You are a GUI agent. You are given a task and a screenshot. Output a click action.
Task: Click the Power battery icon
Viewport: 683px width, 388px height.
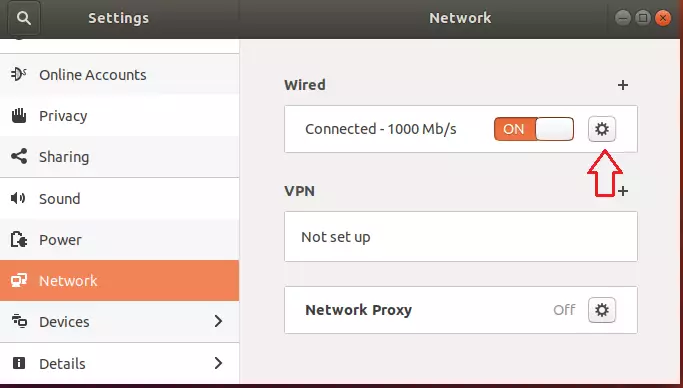point(19,239)
